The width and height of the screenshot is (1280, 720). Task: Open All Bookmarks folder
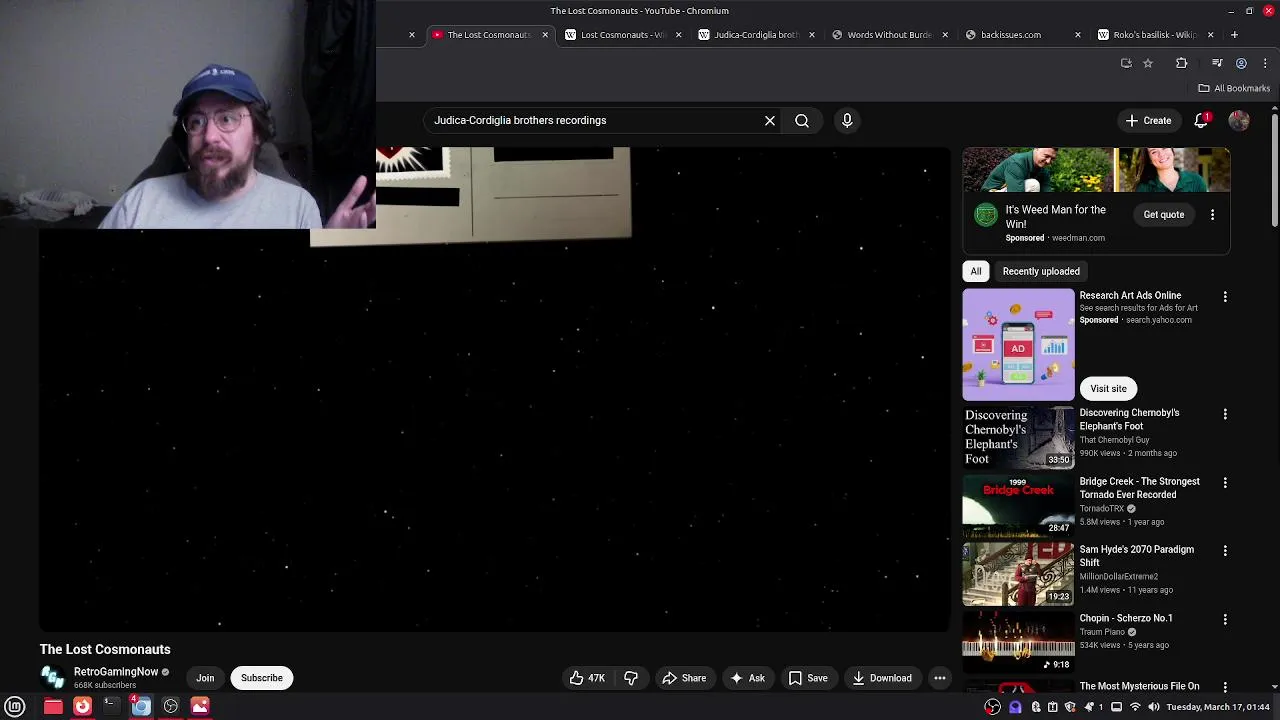click(x=1234, y=88)
